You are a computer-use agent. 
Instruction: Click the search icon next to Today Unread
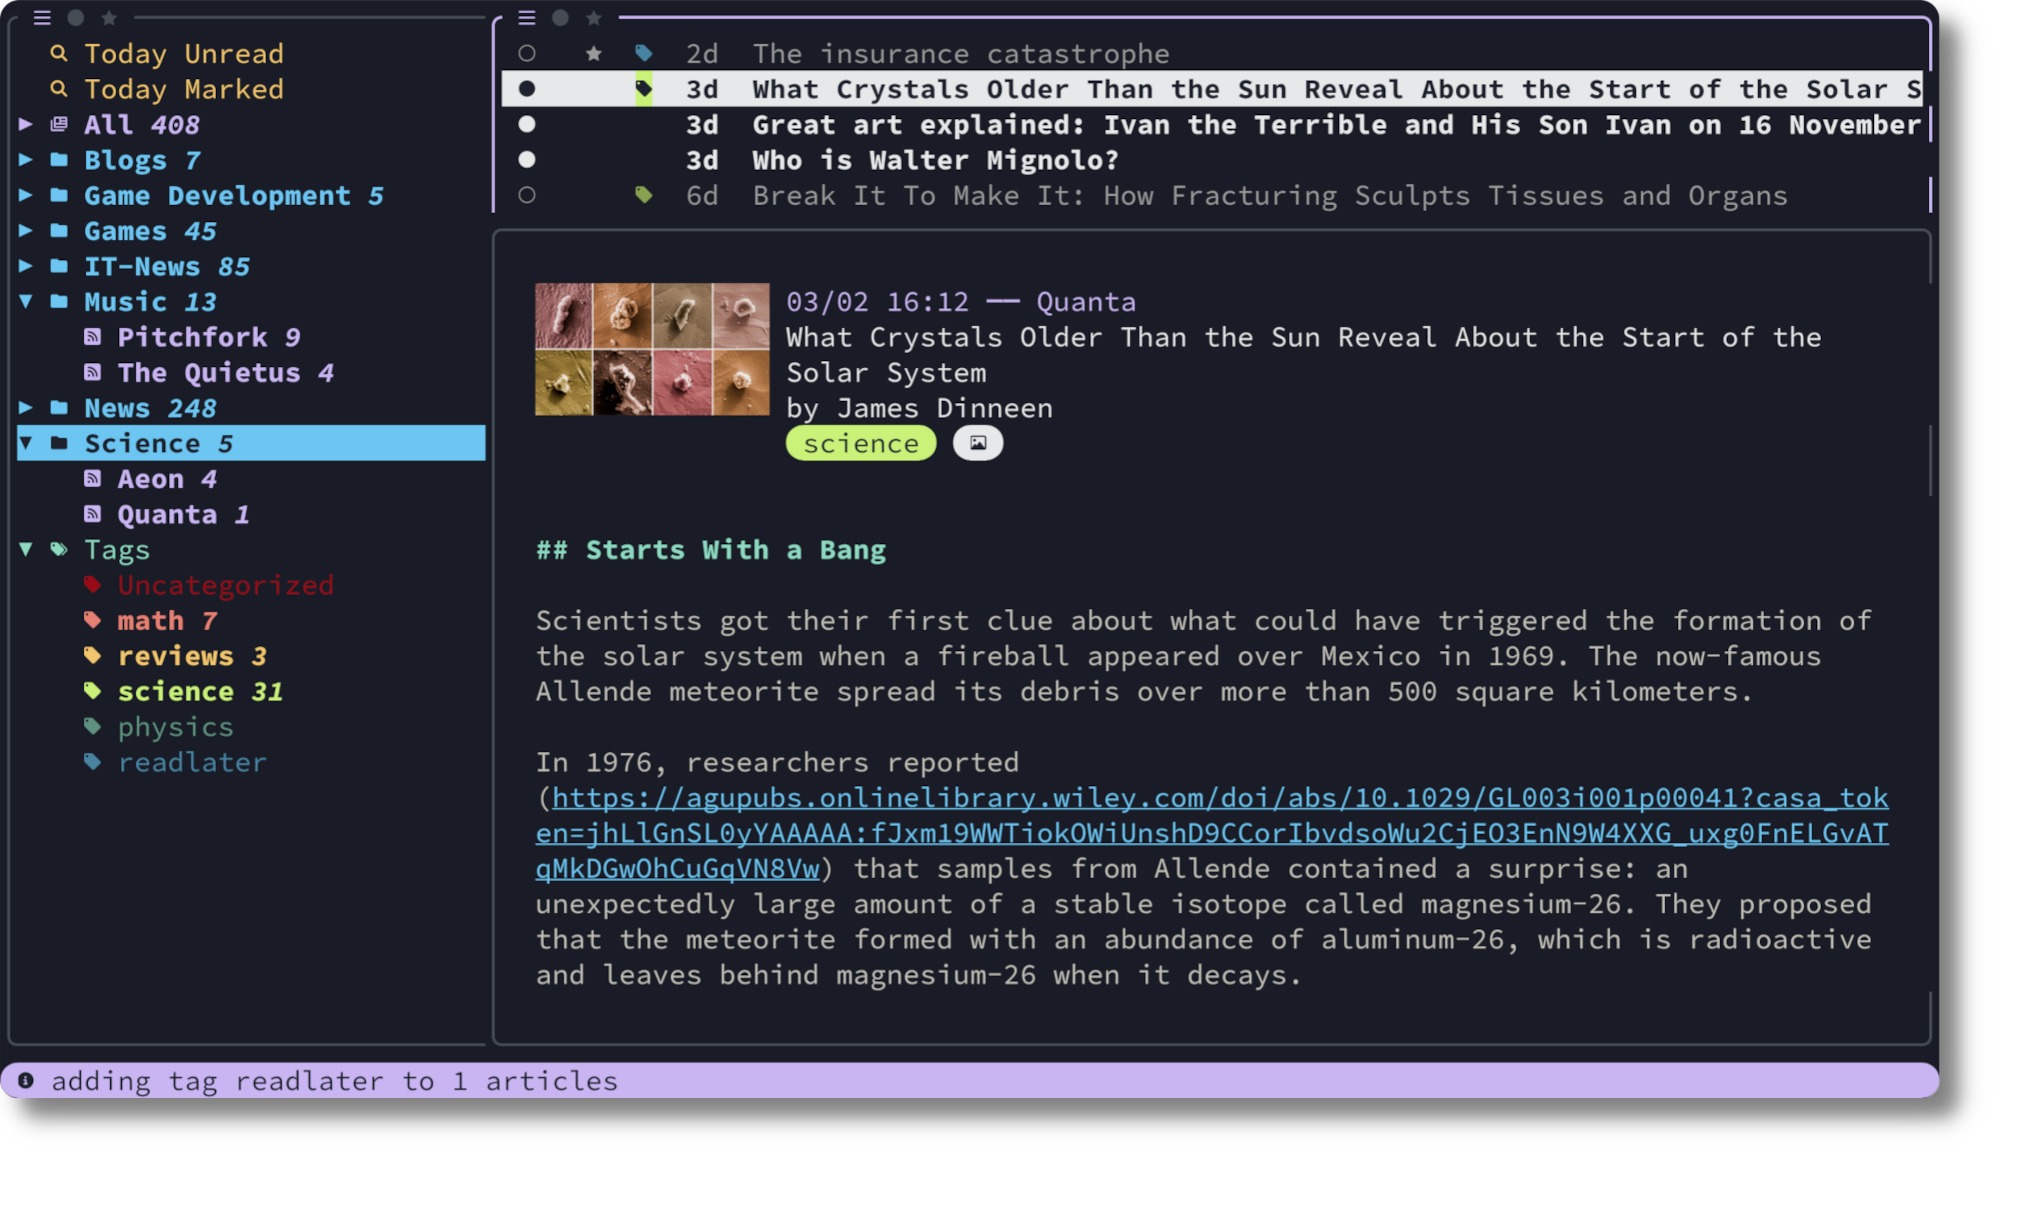coord(59,53)
